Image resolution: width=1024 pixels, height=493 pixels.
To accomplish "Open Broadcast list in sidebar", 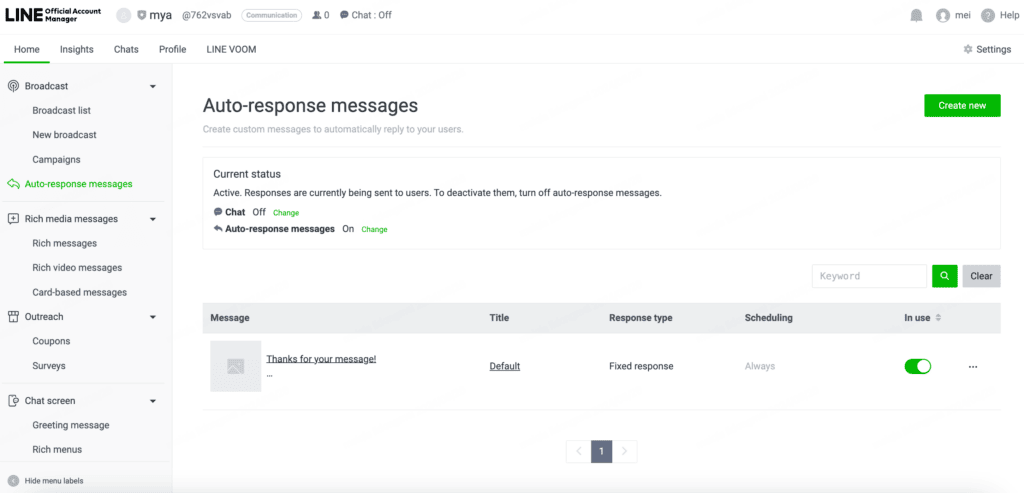I will pyautogui.click(x=61, y=110).
